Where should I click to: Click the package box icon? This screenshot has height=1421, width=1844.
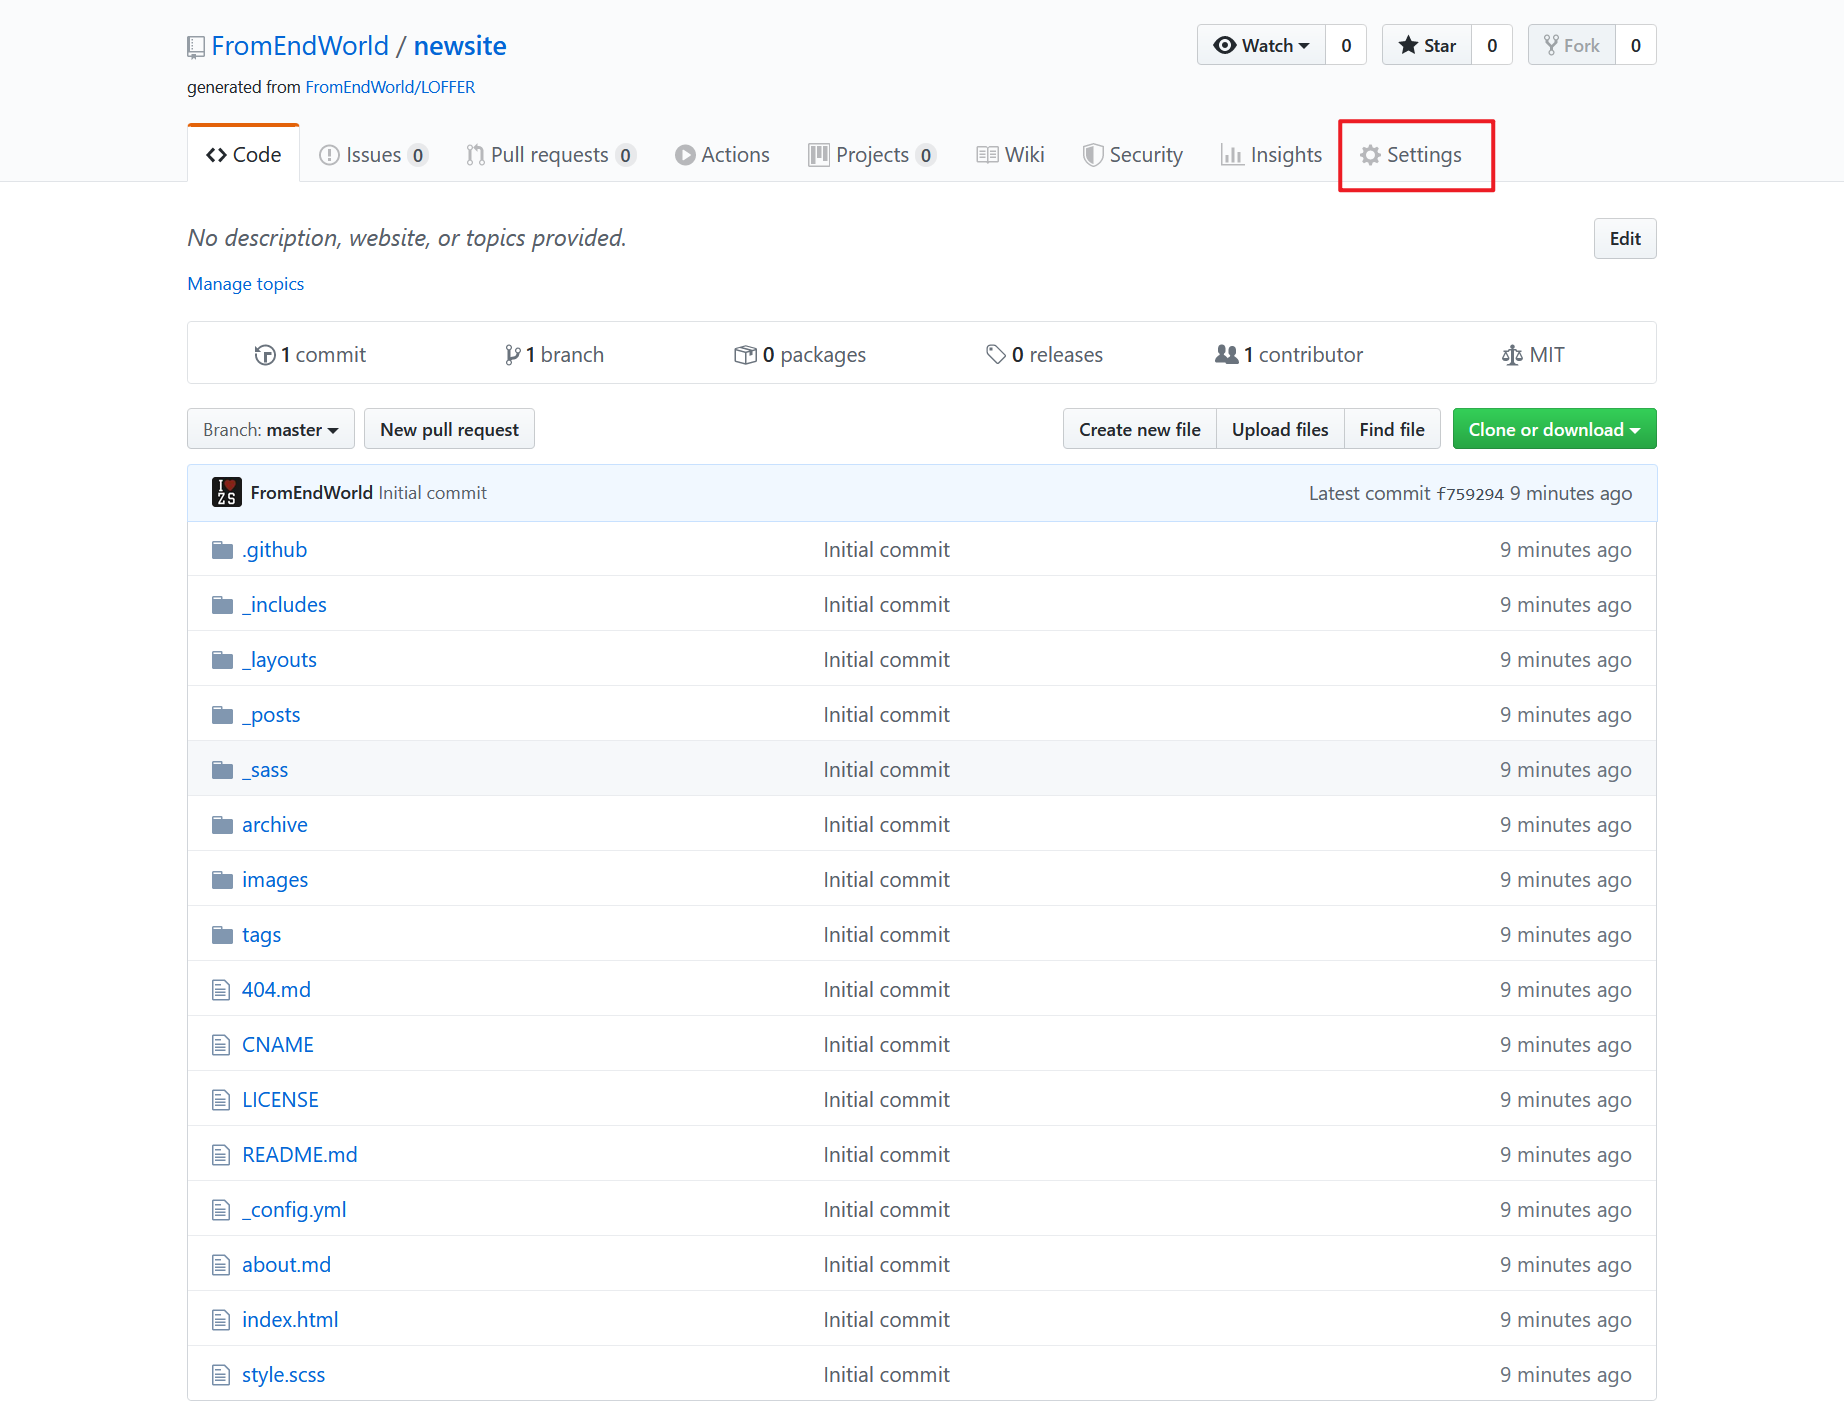tap(745, 355)
